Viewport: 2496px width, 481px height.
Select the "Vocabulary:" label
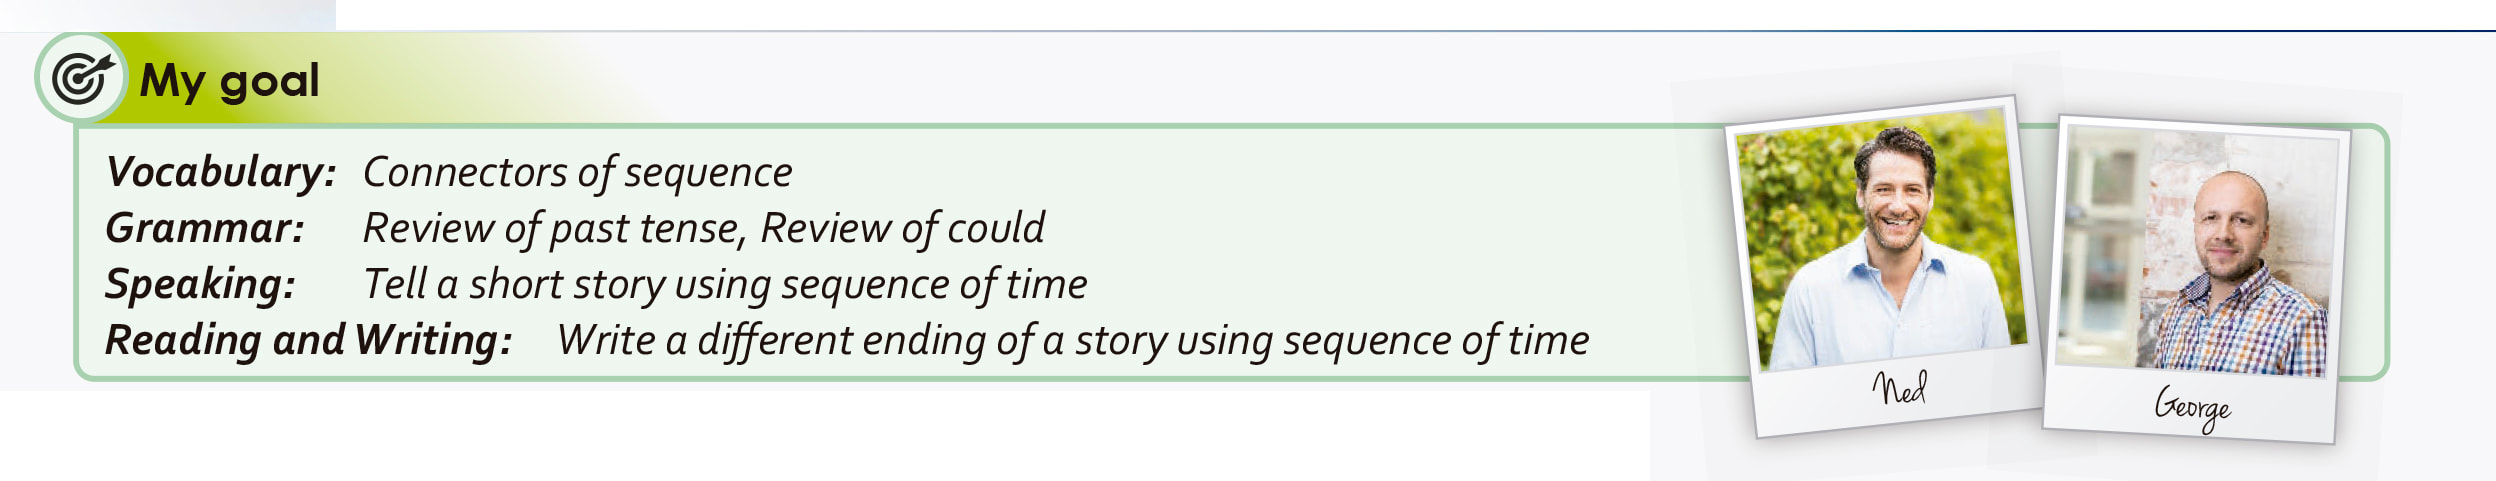[221, 172]
